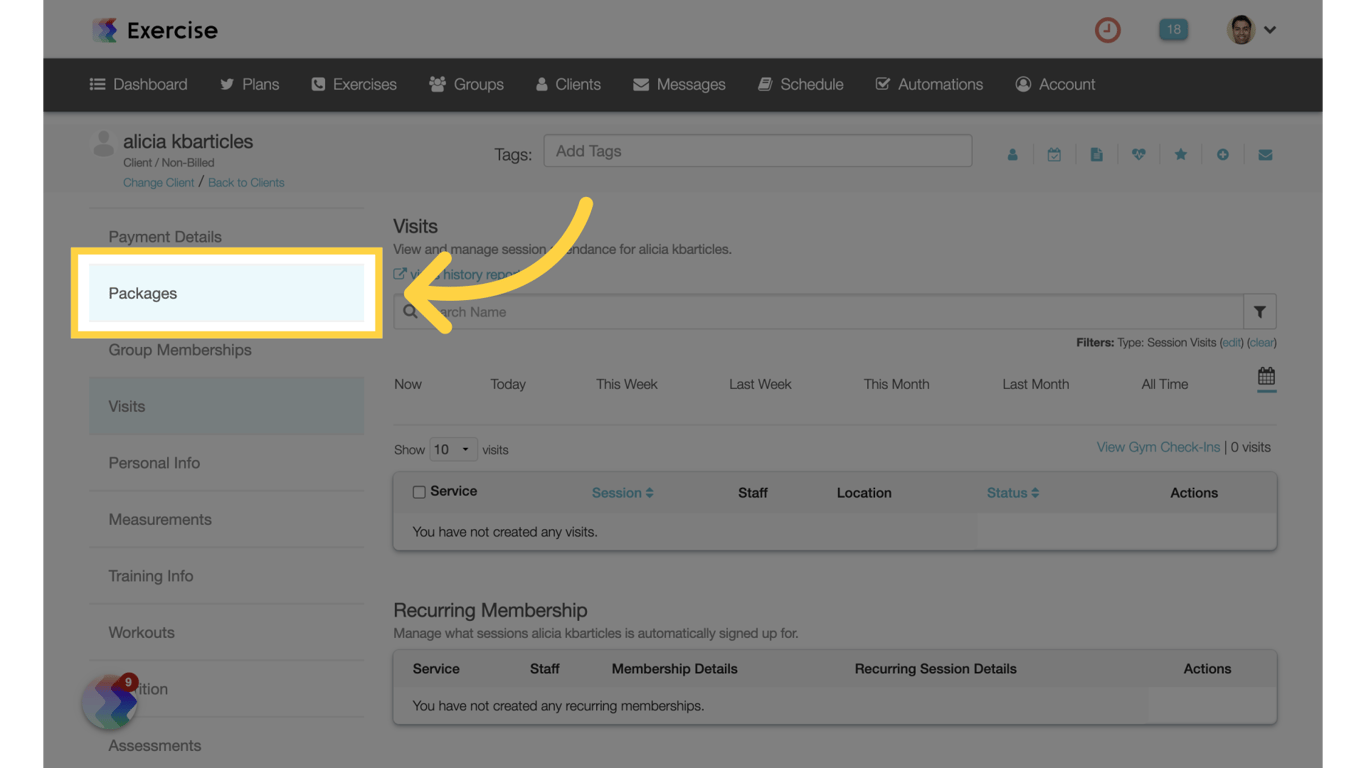This screenshot has height=768, width=1366.
Task: Open Assessments in the sidebar
Action: point(226,745)
